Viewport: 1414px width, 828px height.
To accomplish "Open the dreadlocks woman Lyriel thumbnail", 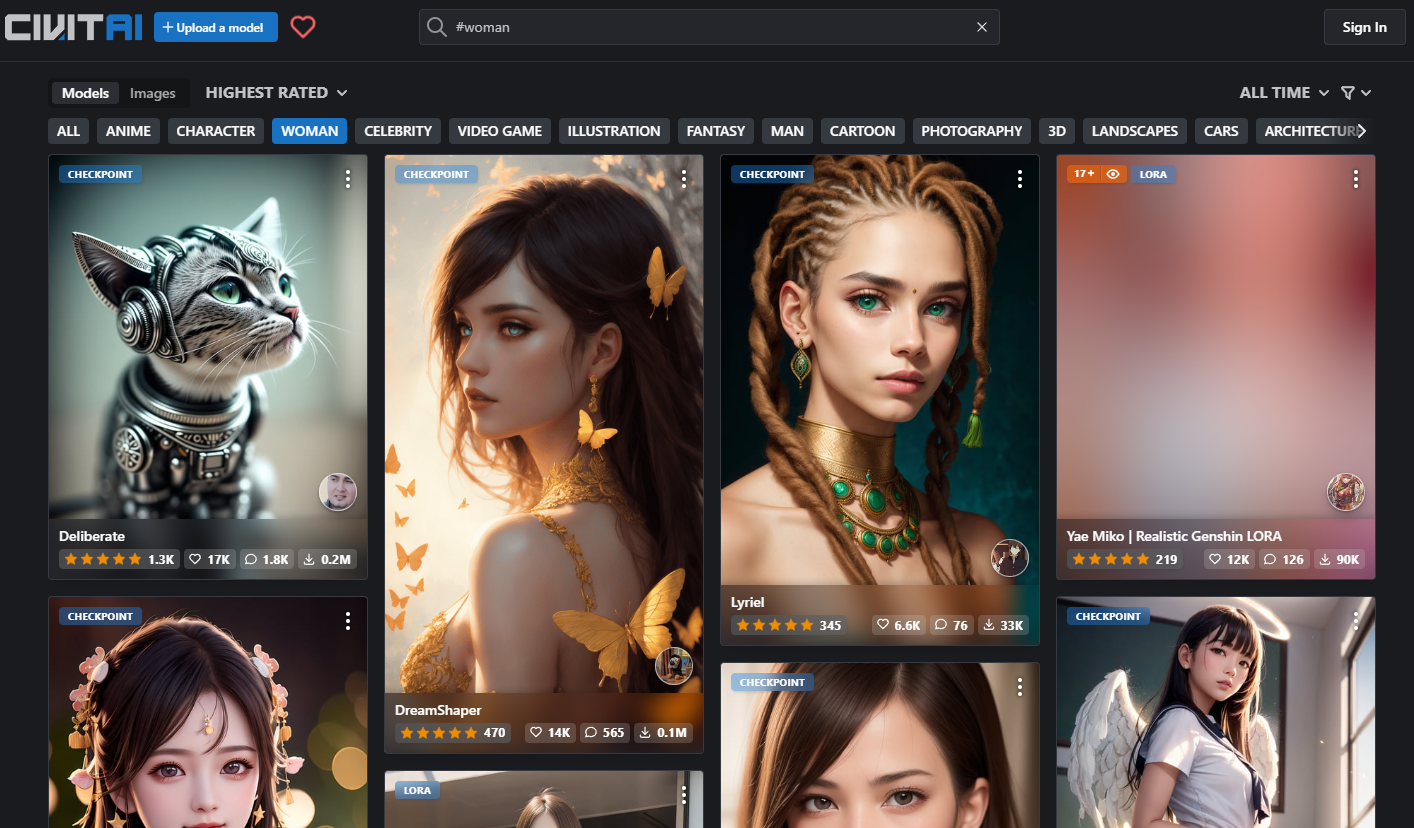I will click(x=880, y=370).
